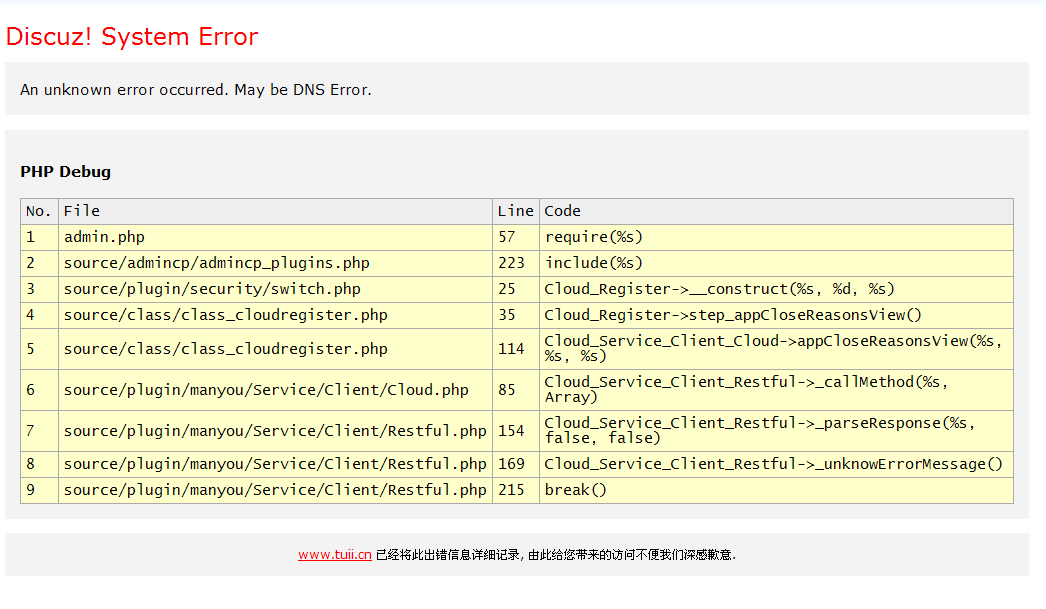The image size is (1046, 609).
Task: Click the include(%s) code cell
Action: (593, 263)
